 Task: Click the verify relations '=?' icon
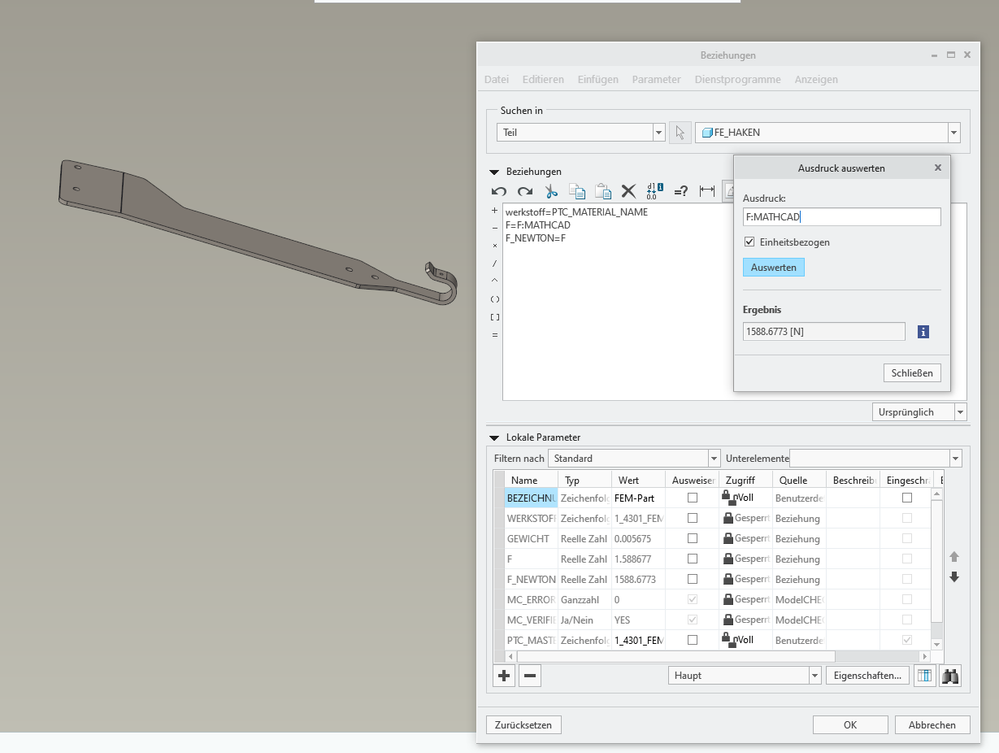[x=681, y=191]
